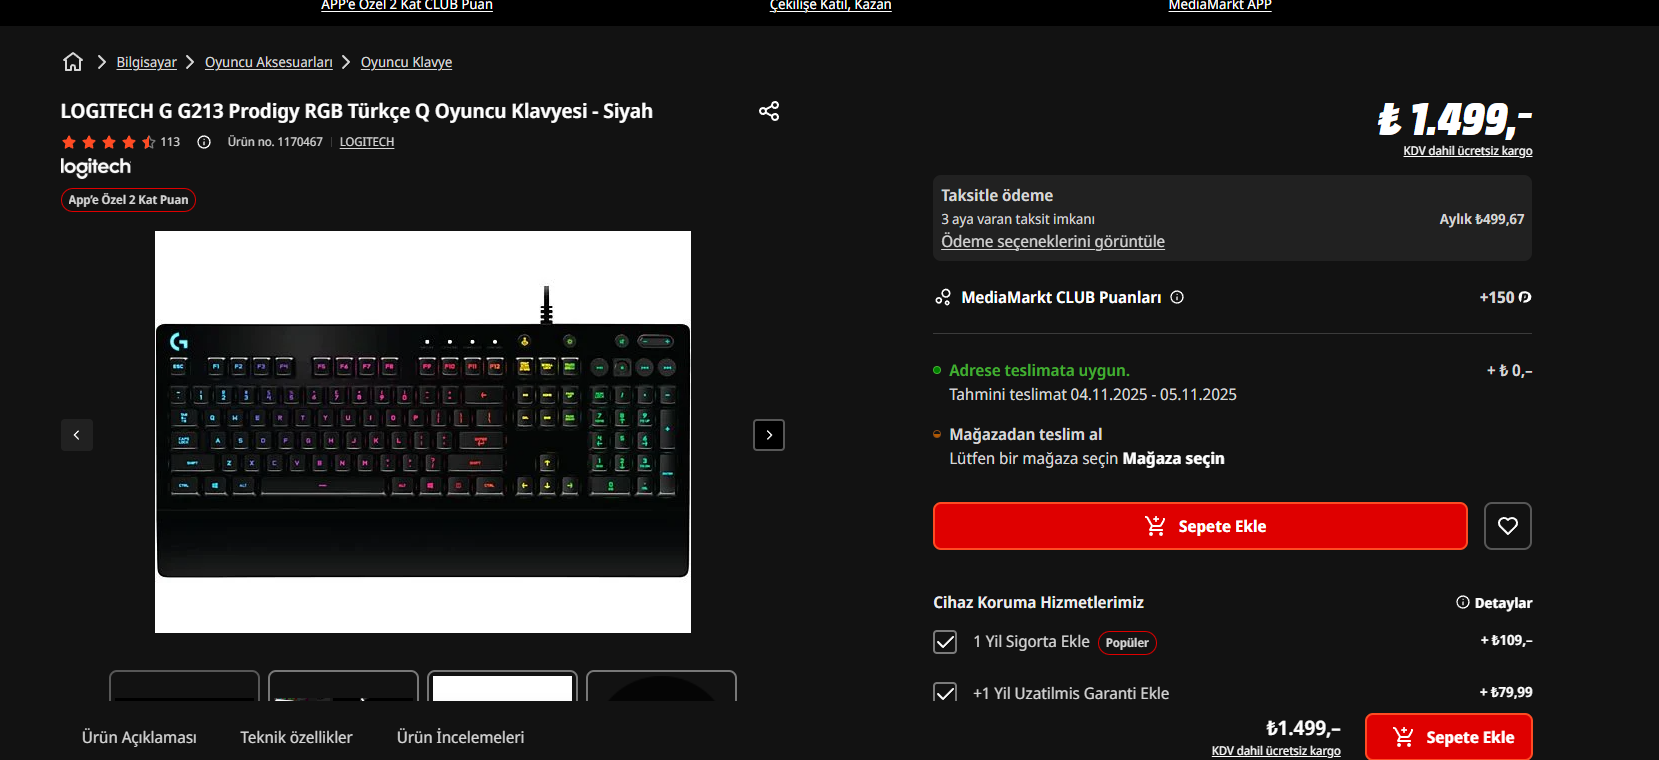Switch to the Teknik özellikler tab
The image size is (1659, 760).
click(x=296, y=737)
